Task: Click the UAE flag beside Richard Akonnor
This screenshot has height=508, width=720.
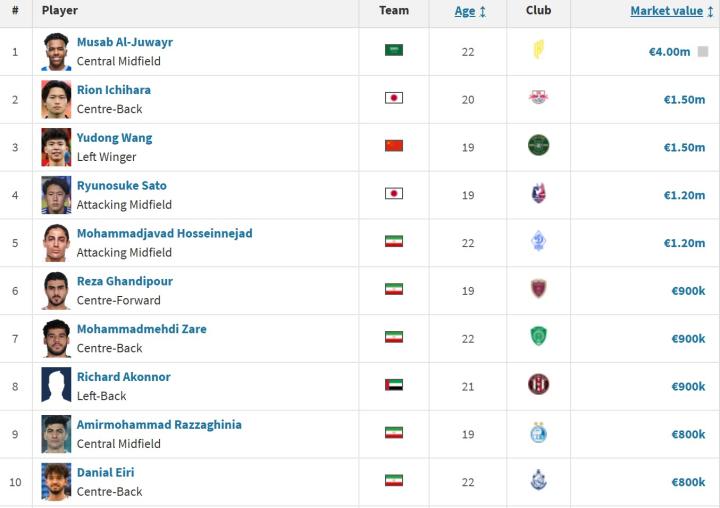Action: pyautogui.click(x=394, y=385)
